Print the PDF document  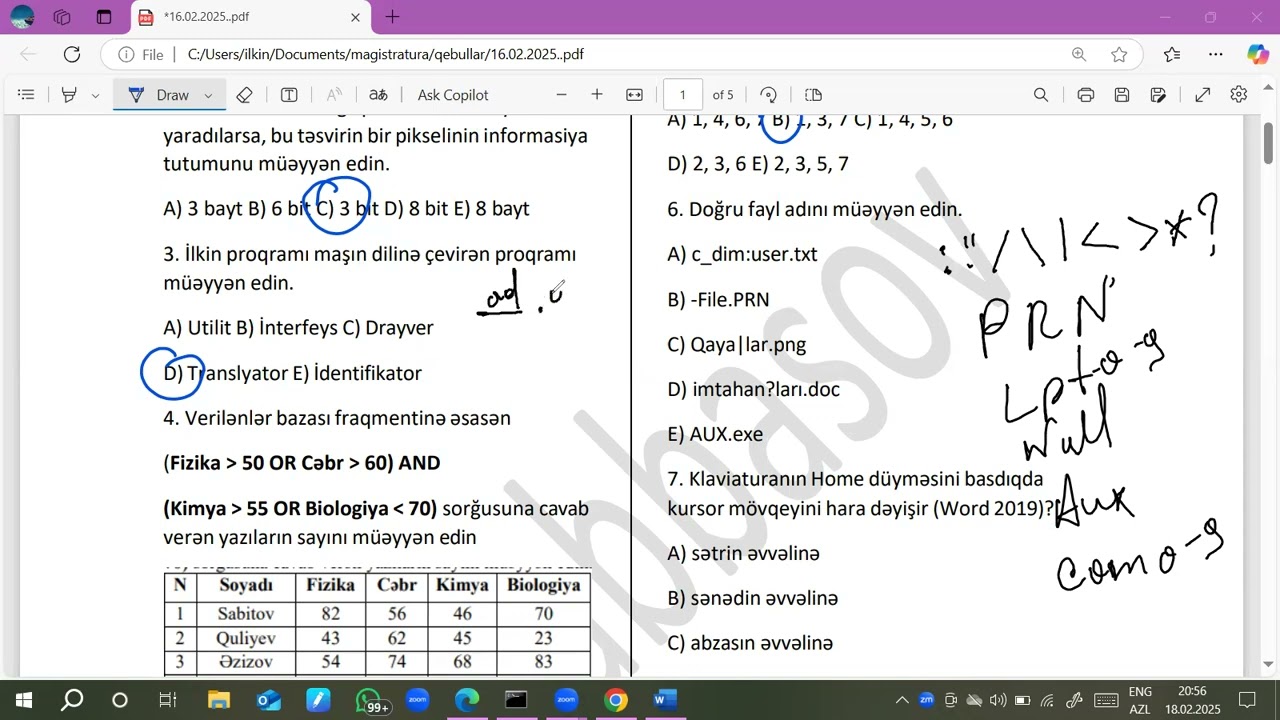pyautogui.click(x=1086, y=95)
